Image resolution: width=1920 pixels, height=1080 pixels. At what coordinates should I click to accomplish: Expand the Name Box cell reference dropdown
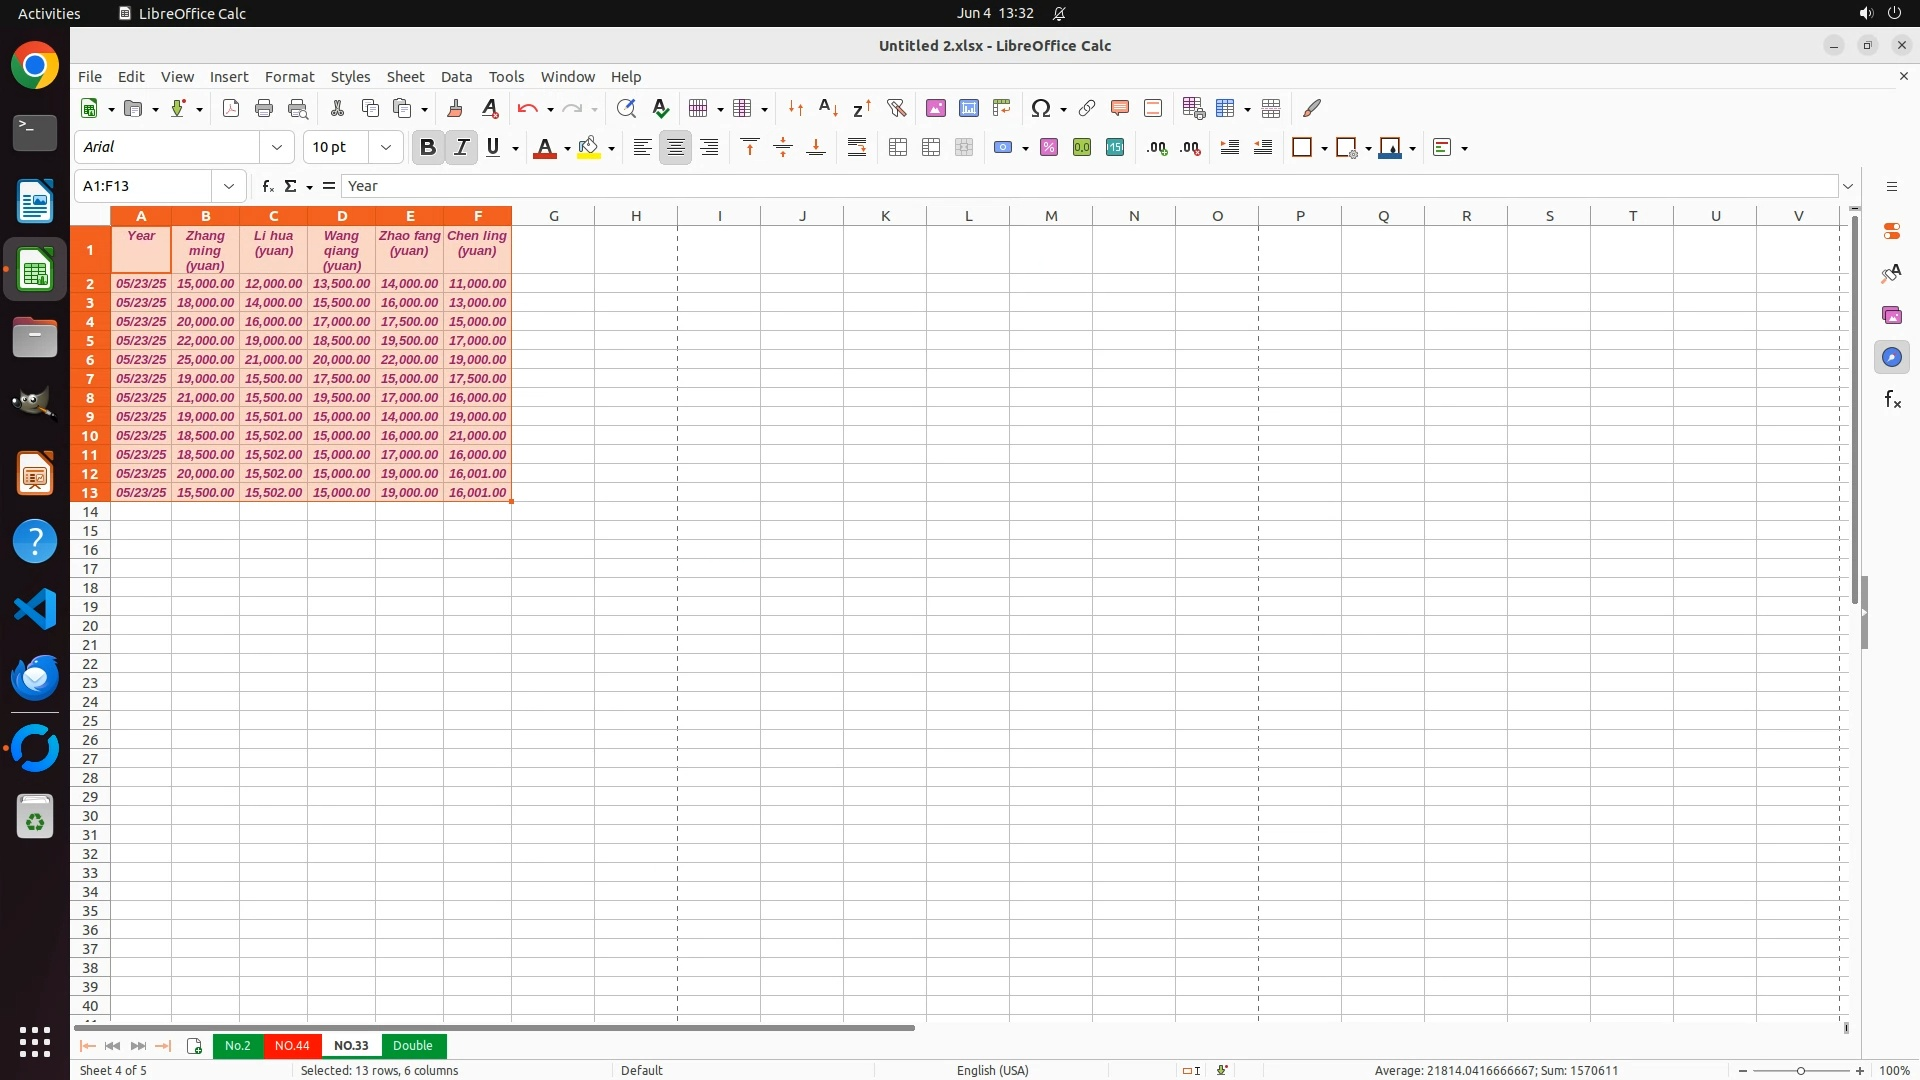[x=229, y=186]
